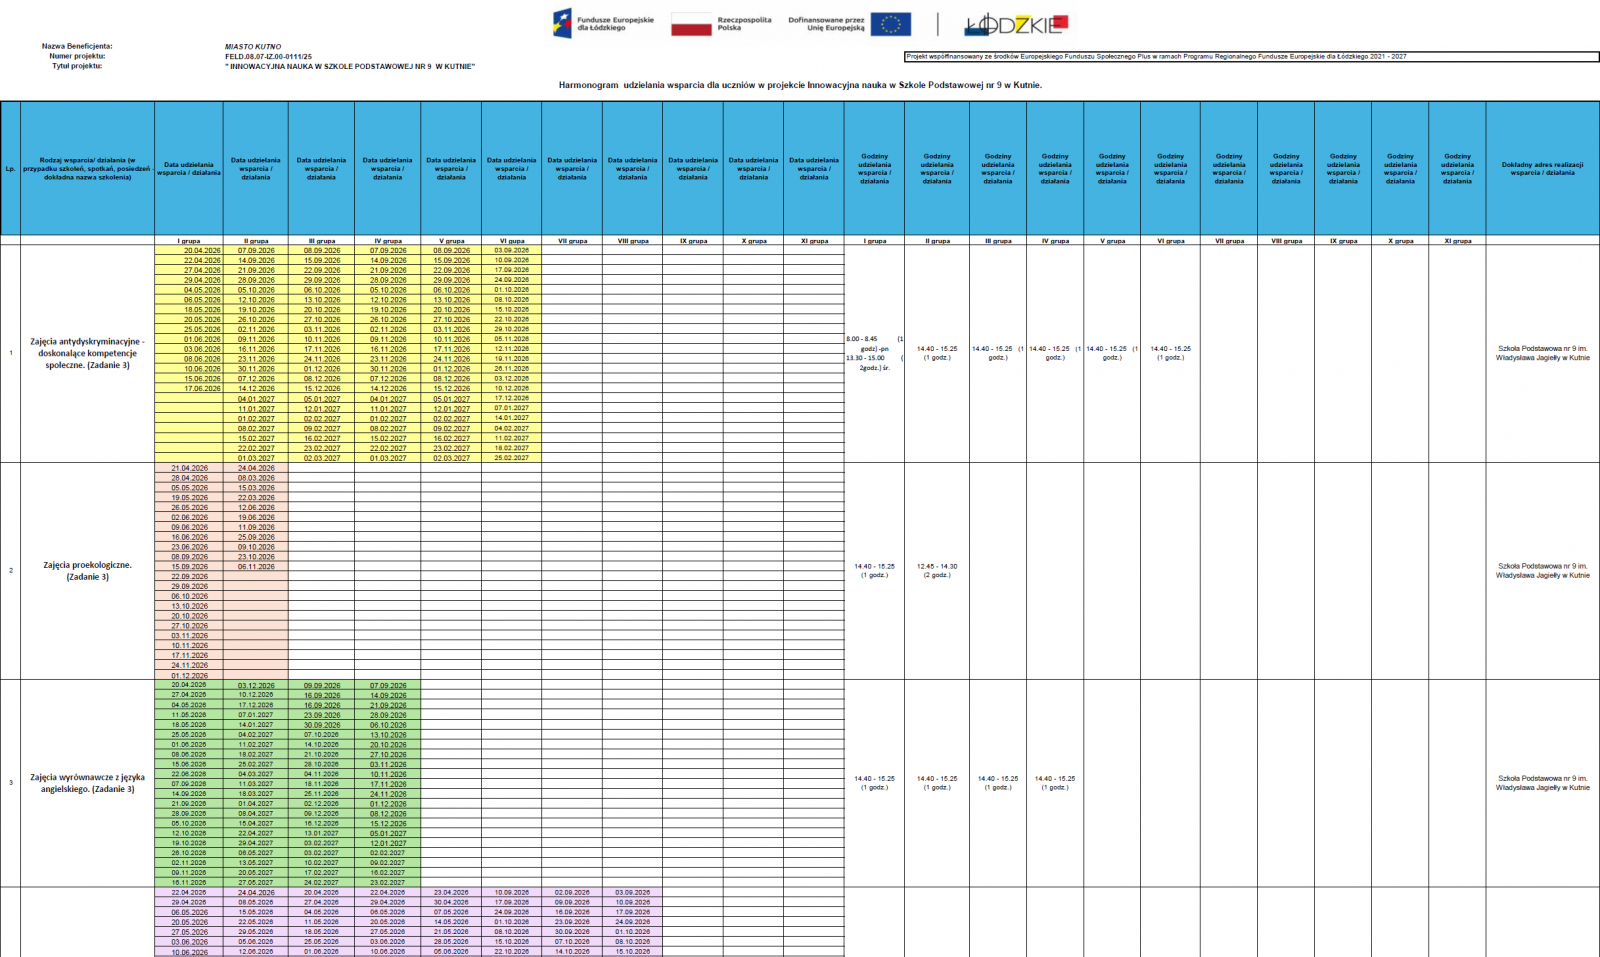Screen dimensions: 1600x957
Task: Click project number FELD.08.07-IZ.00-0111/25
Action: click(x=268, y=57)
